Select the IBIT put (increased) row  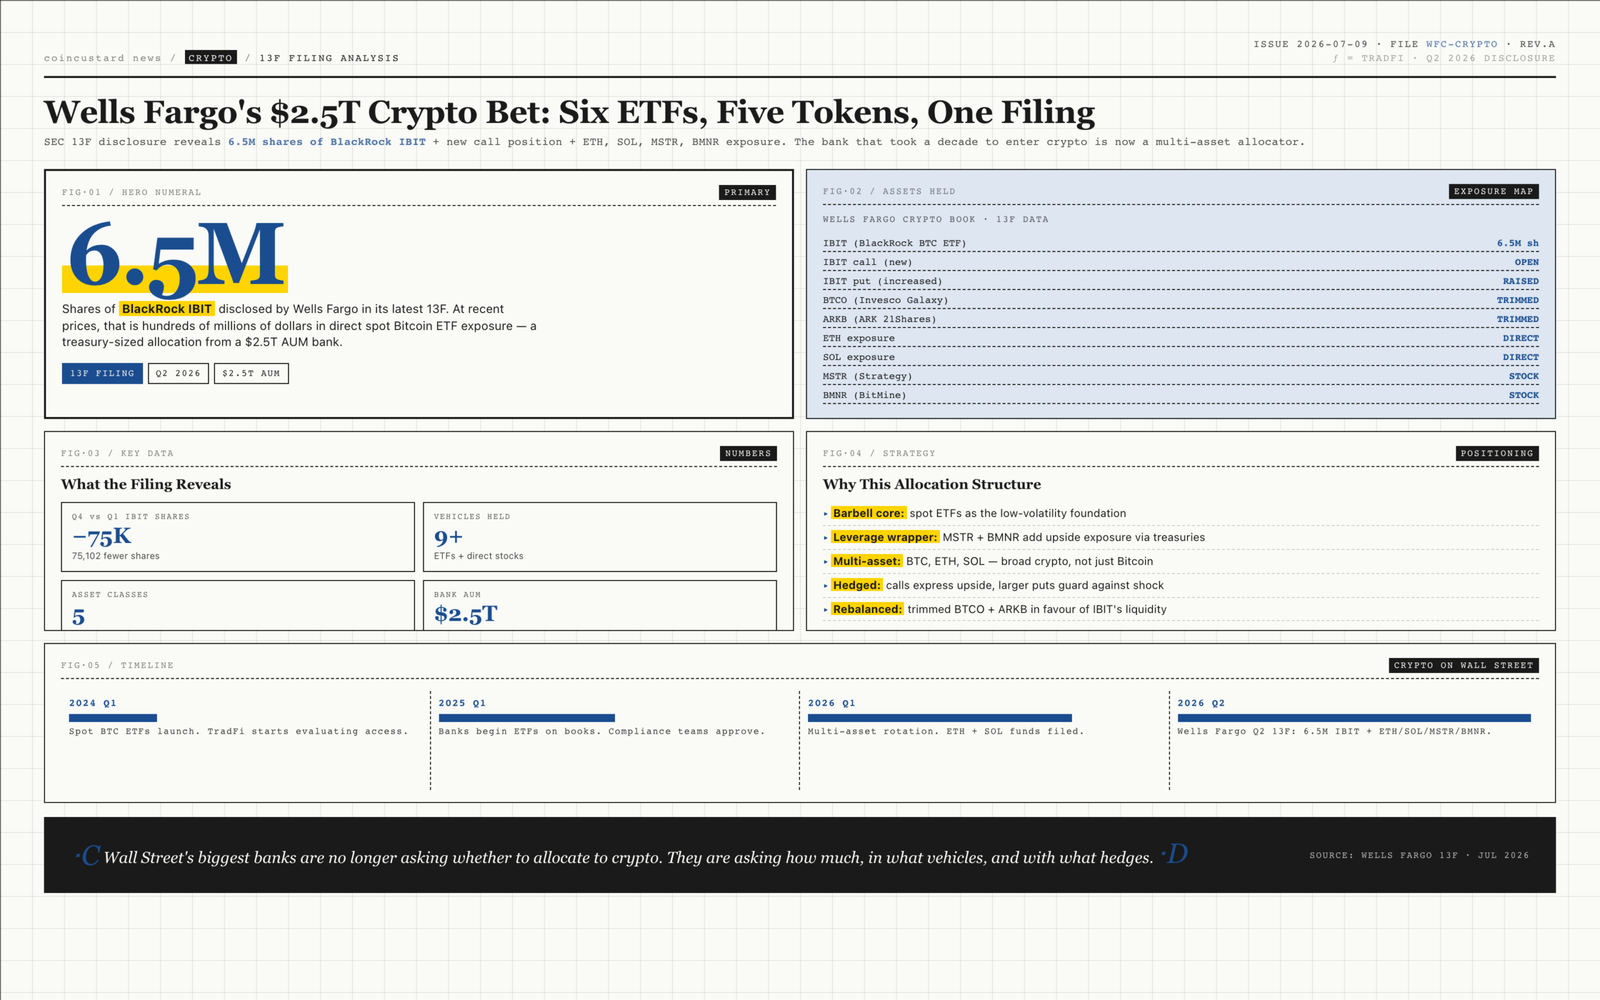pos(1180,281)
